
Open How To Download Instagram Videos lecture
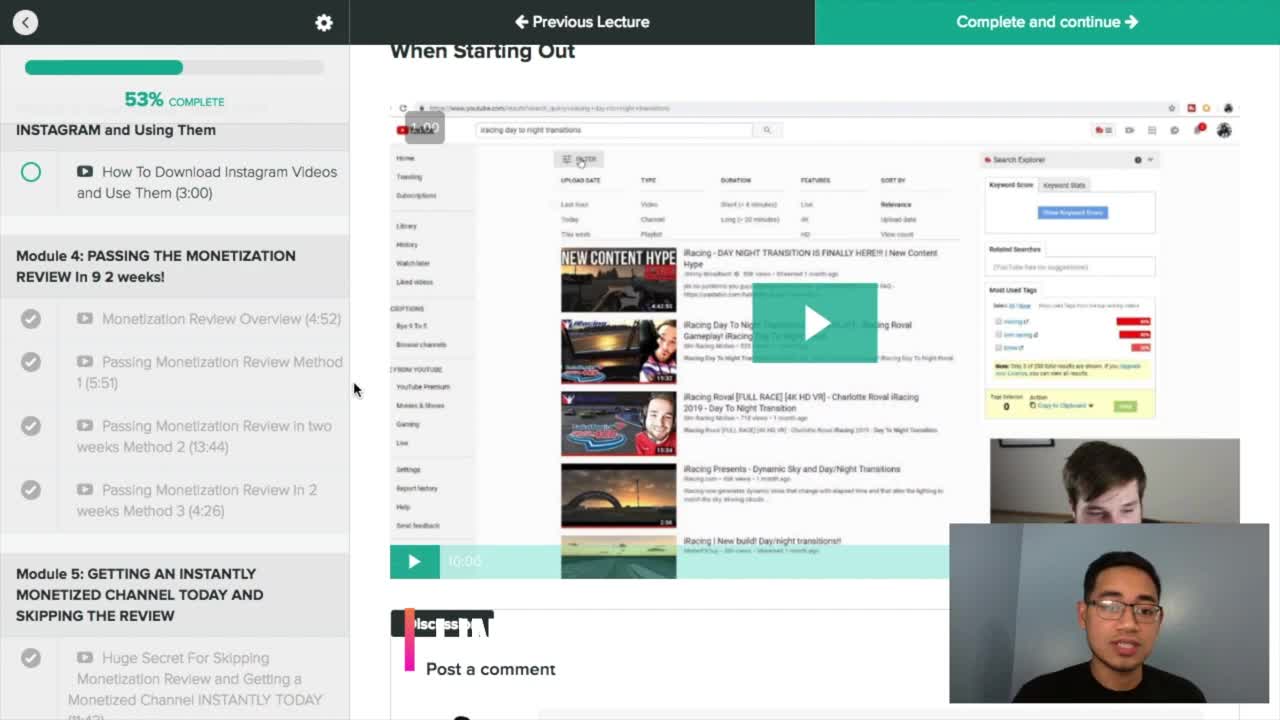coord(207,182)
